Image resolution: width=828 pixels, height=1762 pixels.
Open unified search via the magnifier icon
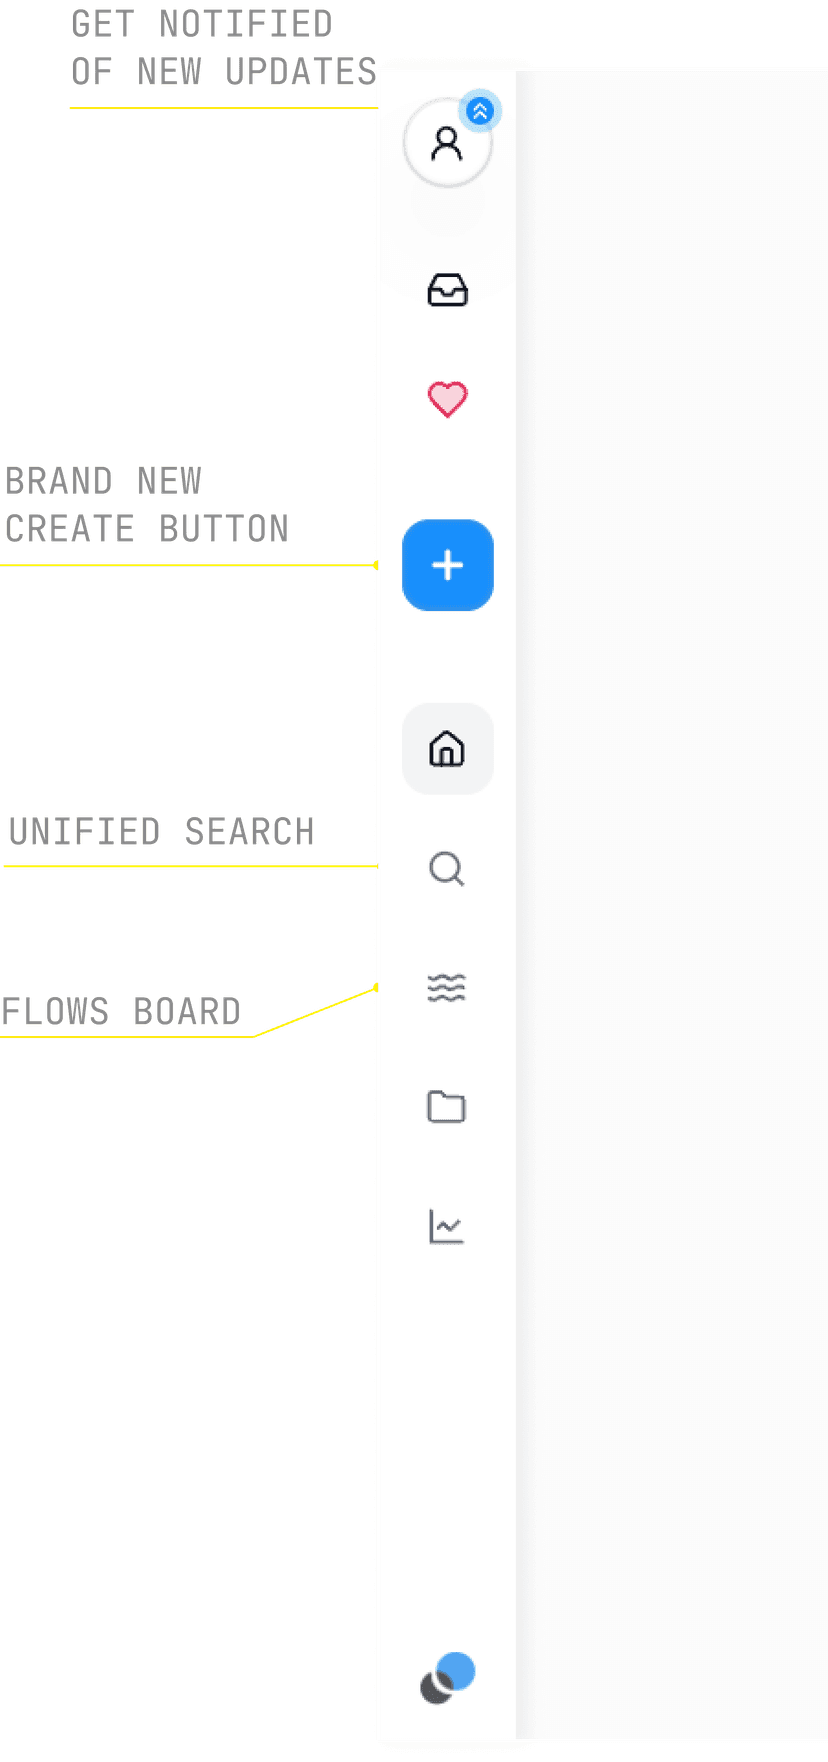coord(447,869)
